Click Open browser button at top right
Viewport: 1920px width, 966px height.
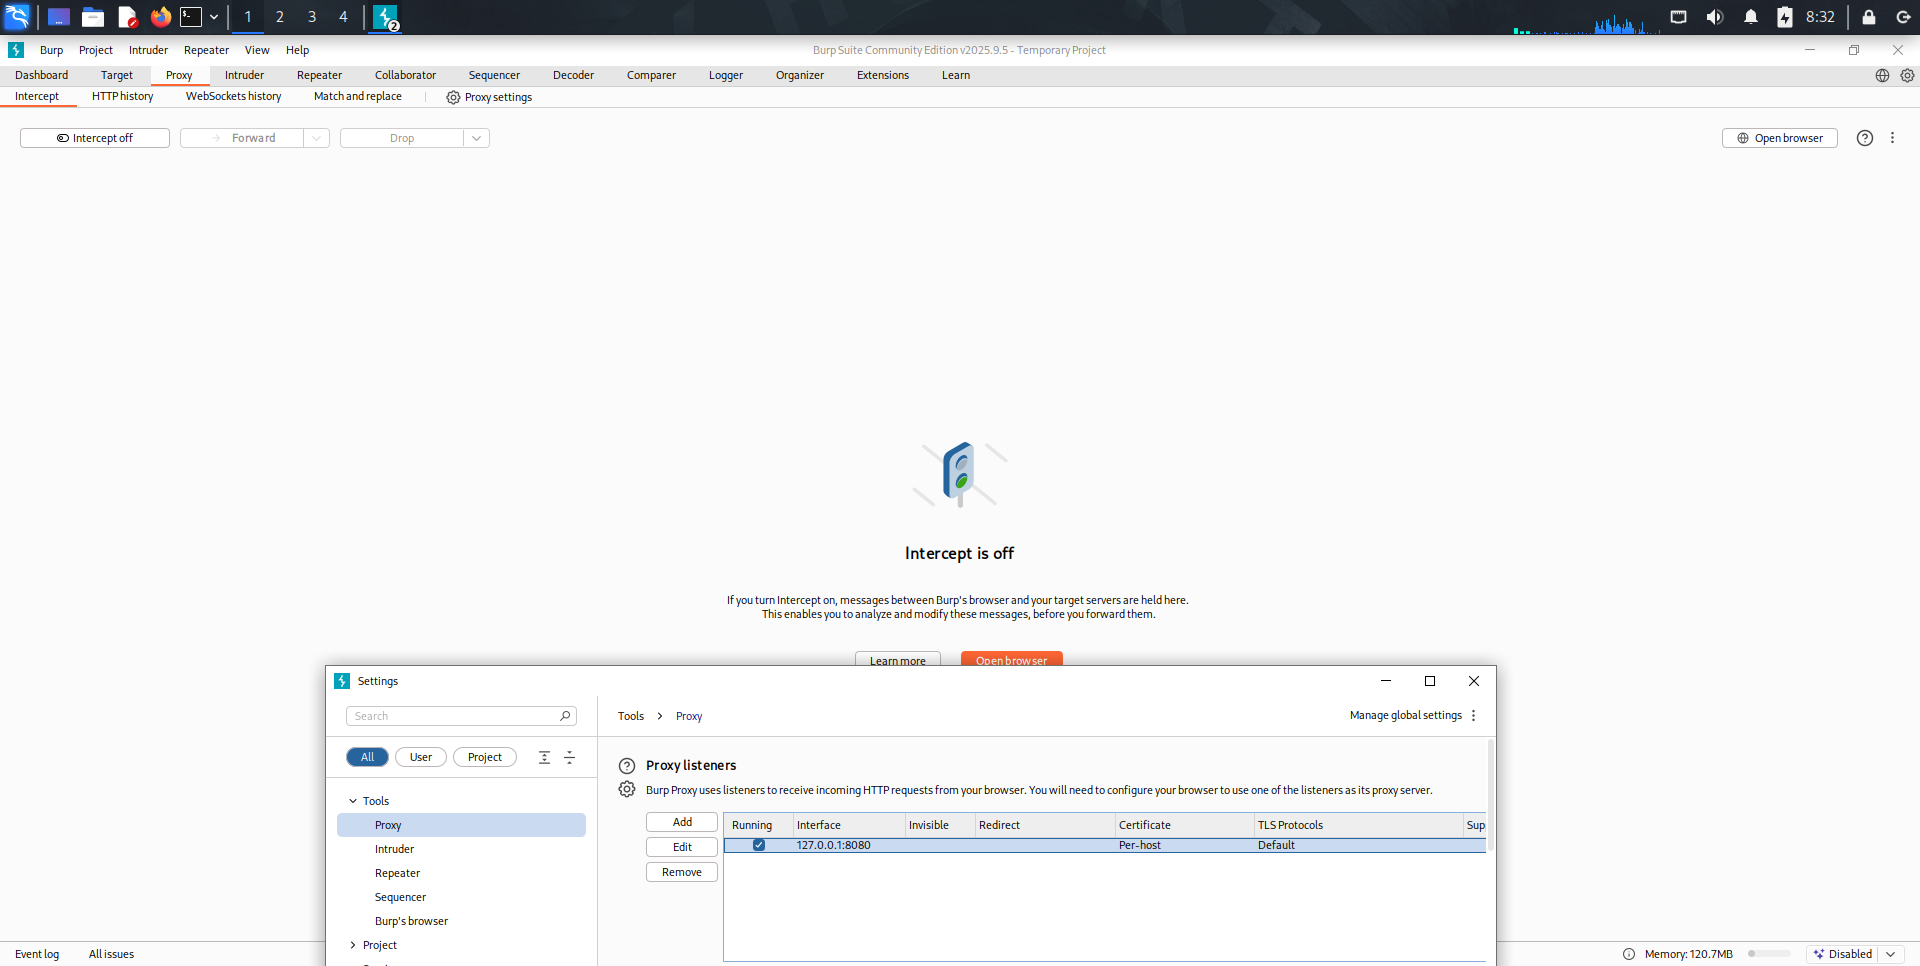1780,138
